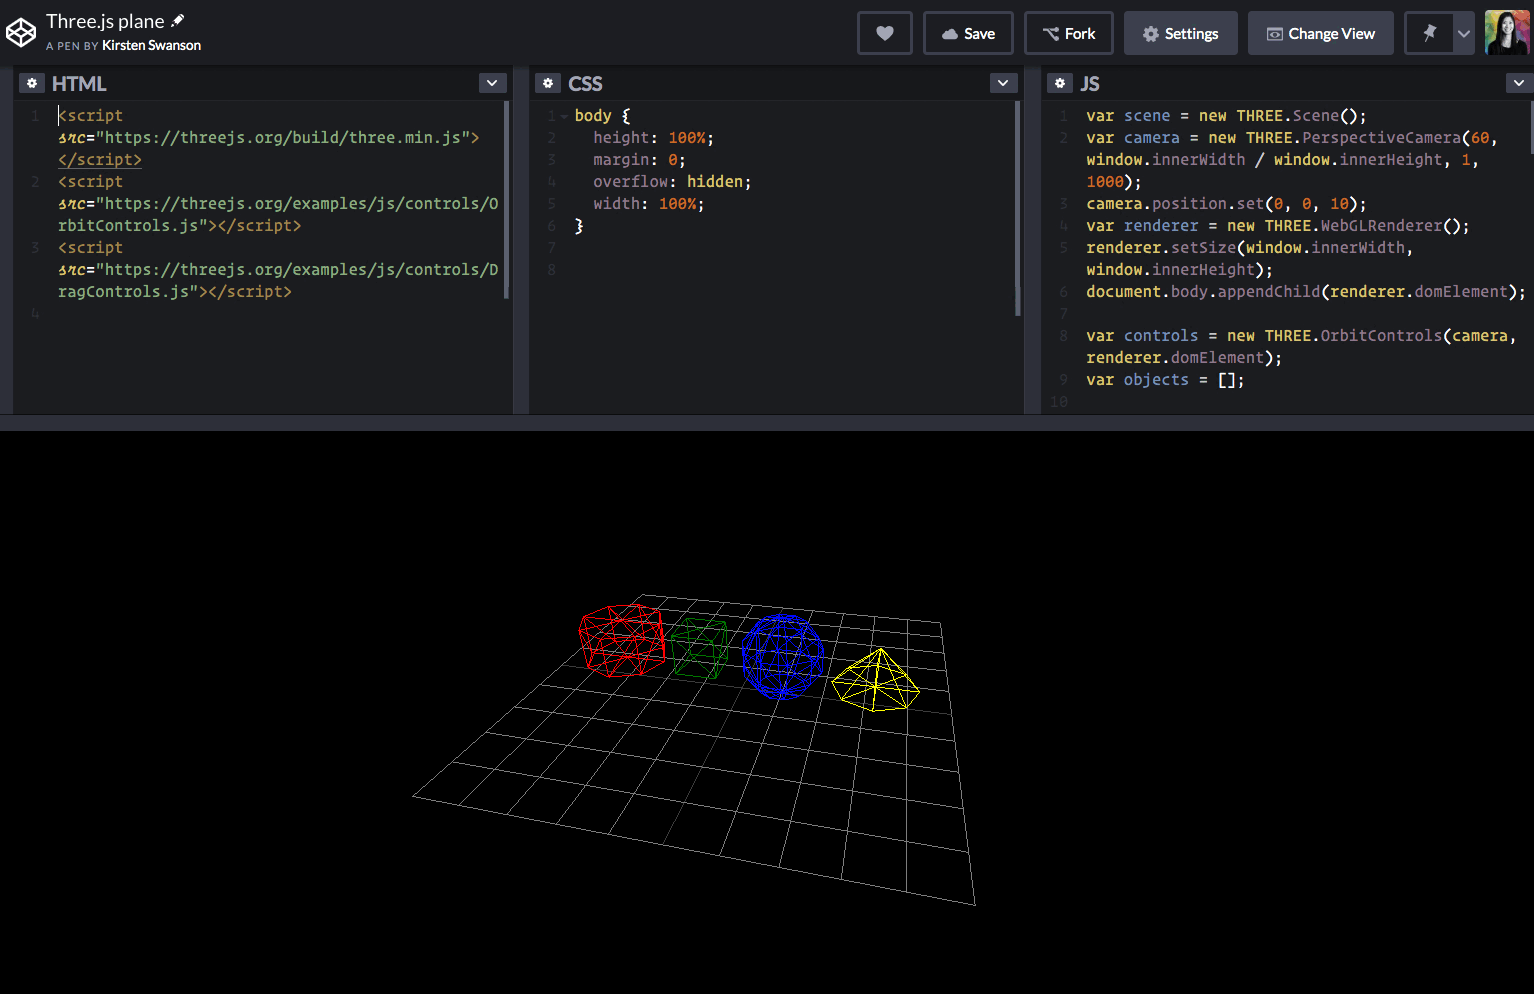The height and width of the screenshot is (994, 1534).
Task: Click the three.min.js script URL
Action: pos(283,138)
